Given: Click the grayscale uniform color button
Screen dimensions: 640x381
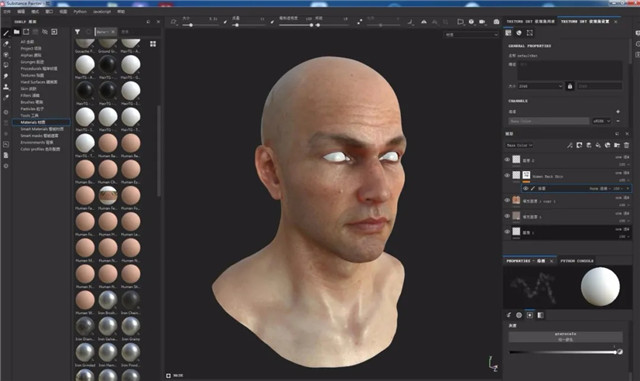Looking at the screenshot, I should pyautogui.click(x=565, y=336).
